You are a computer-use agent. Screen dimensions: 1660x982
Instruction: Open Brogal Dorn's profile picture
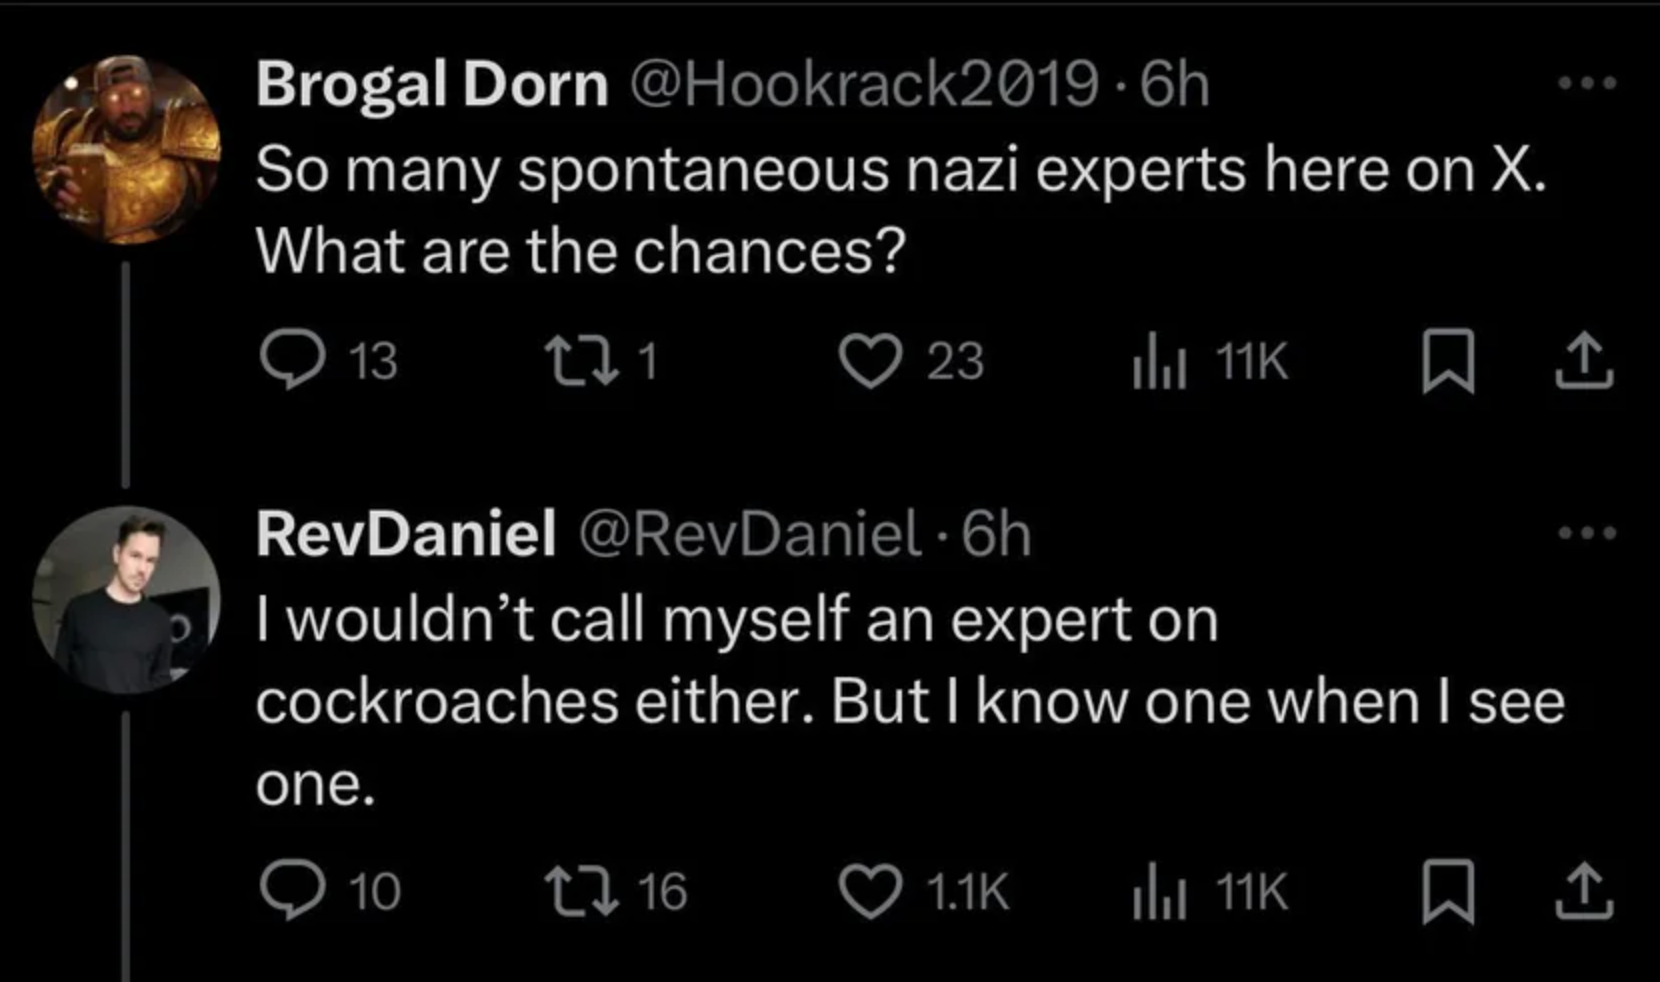[x=126, y=150]
